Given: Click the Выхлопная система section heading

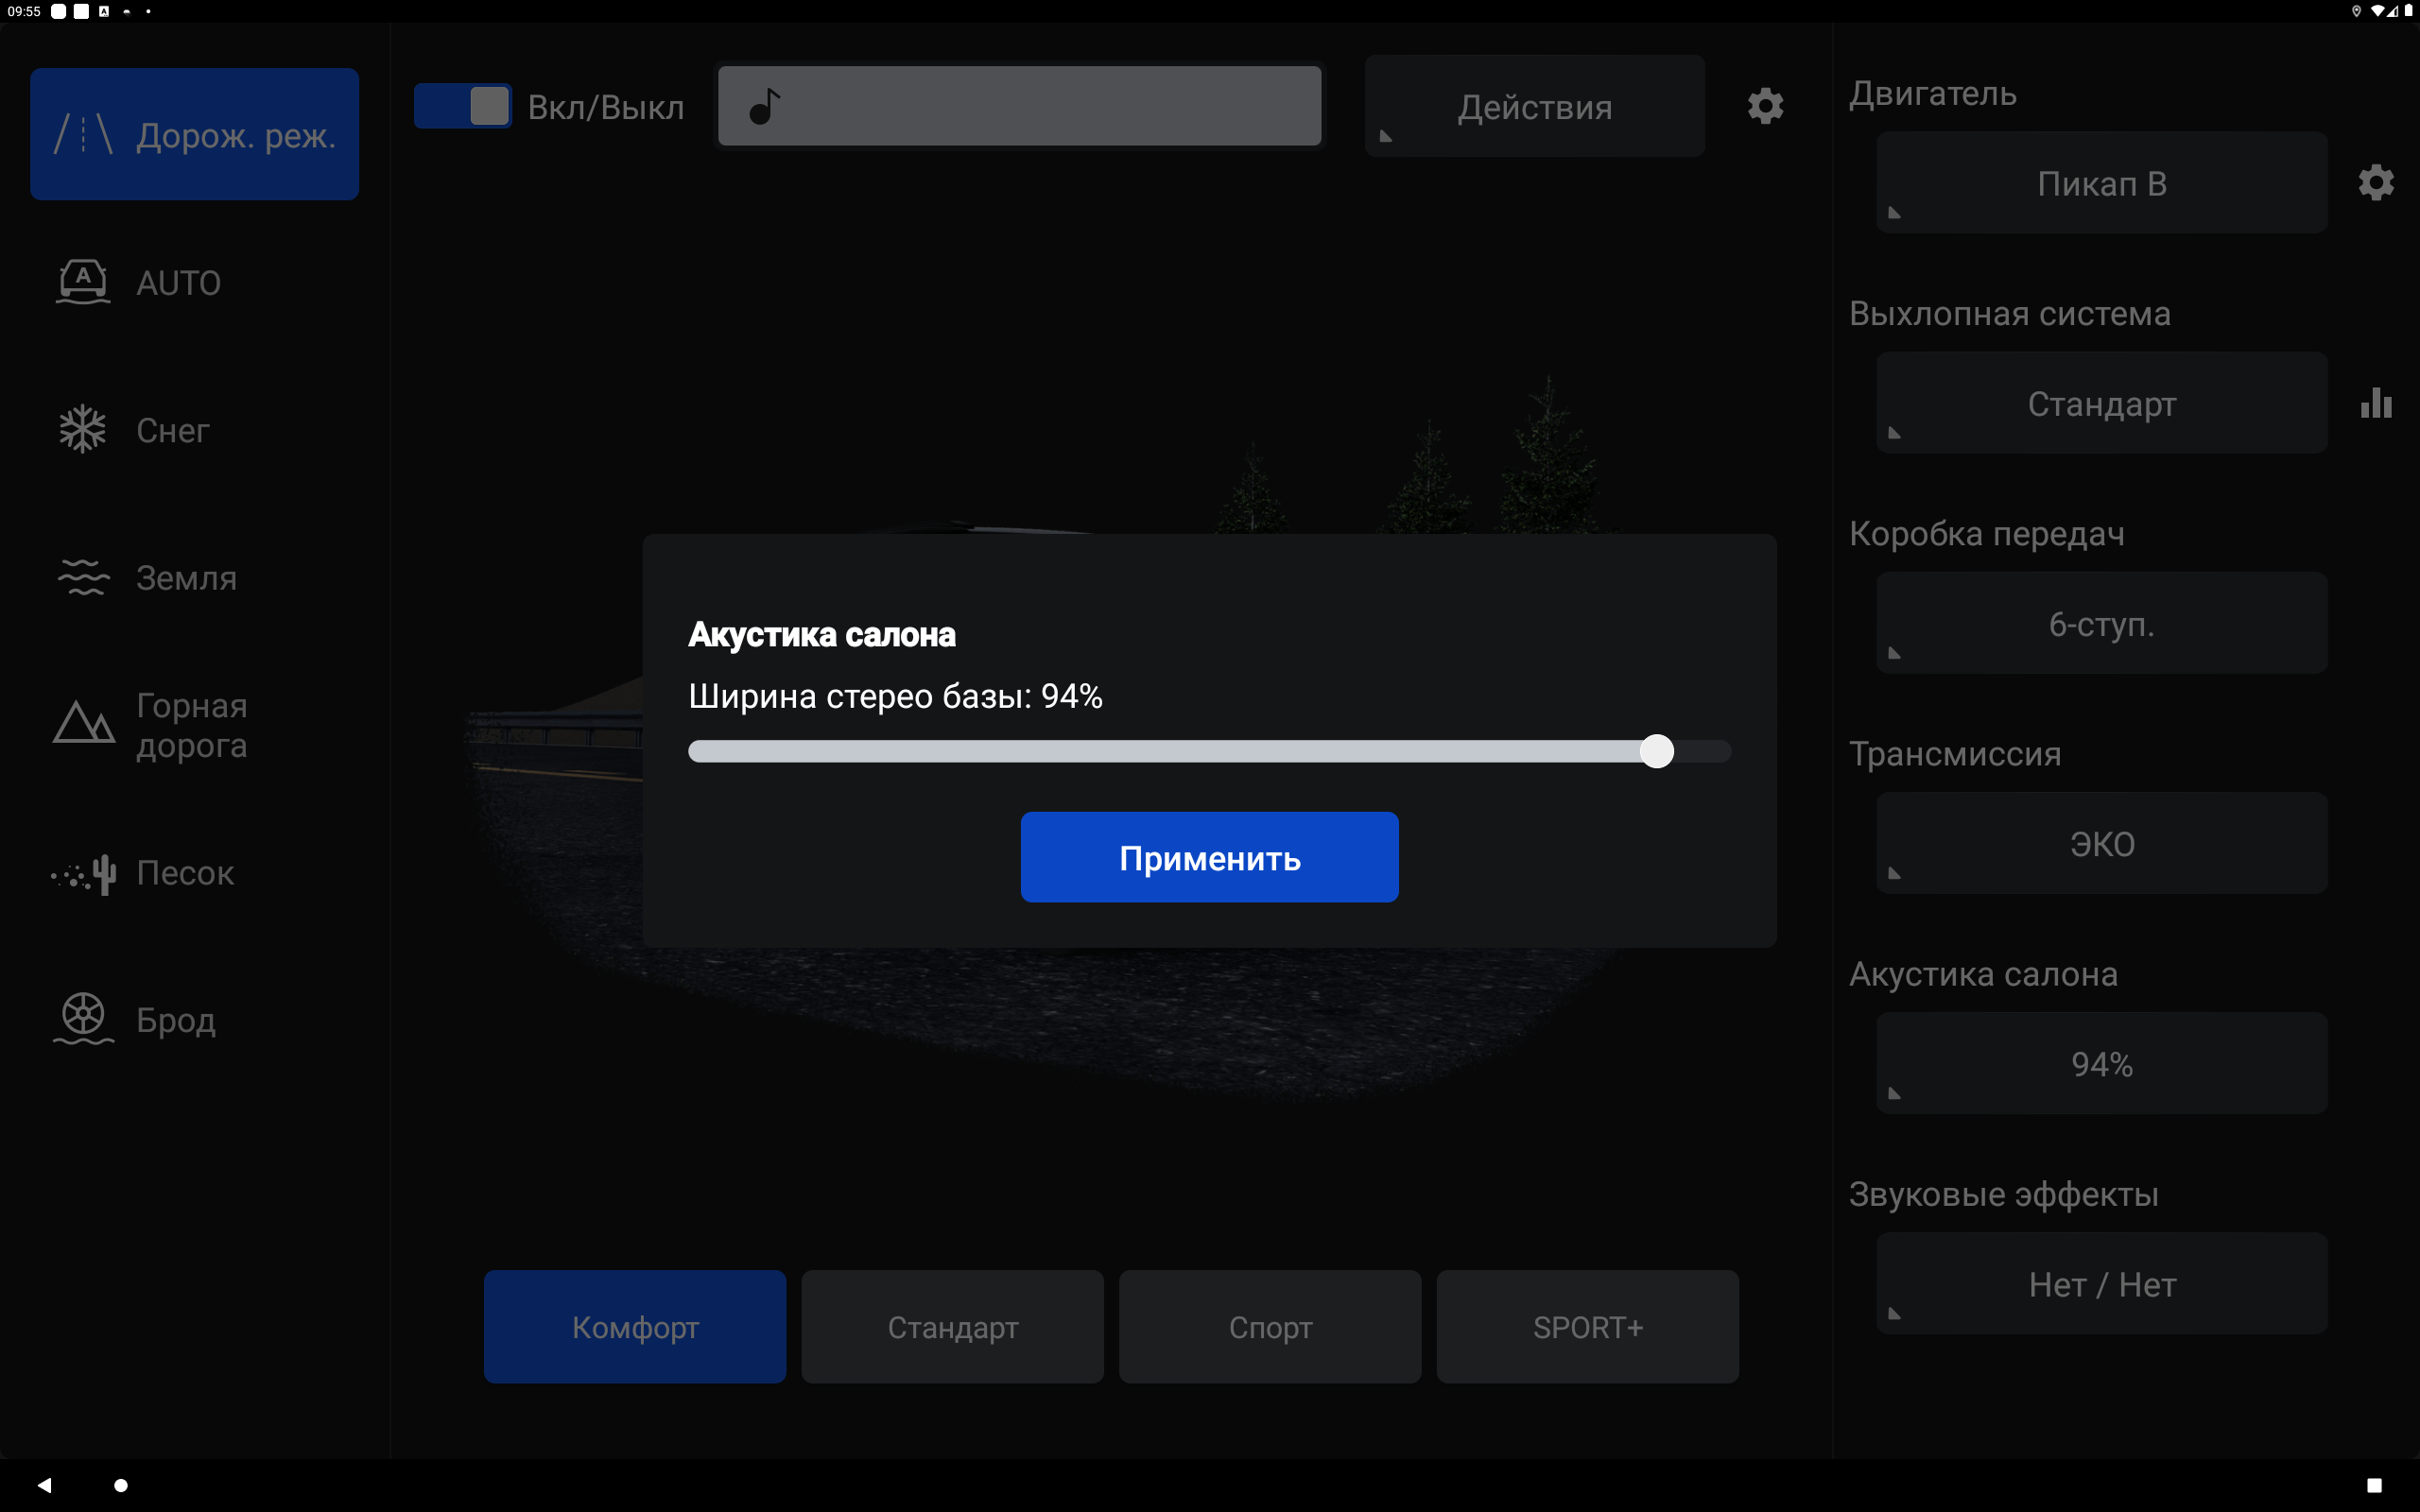Looking at the screenshot, I should pyautogui.click(x=2009, y=313).
